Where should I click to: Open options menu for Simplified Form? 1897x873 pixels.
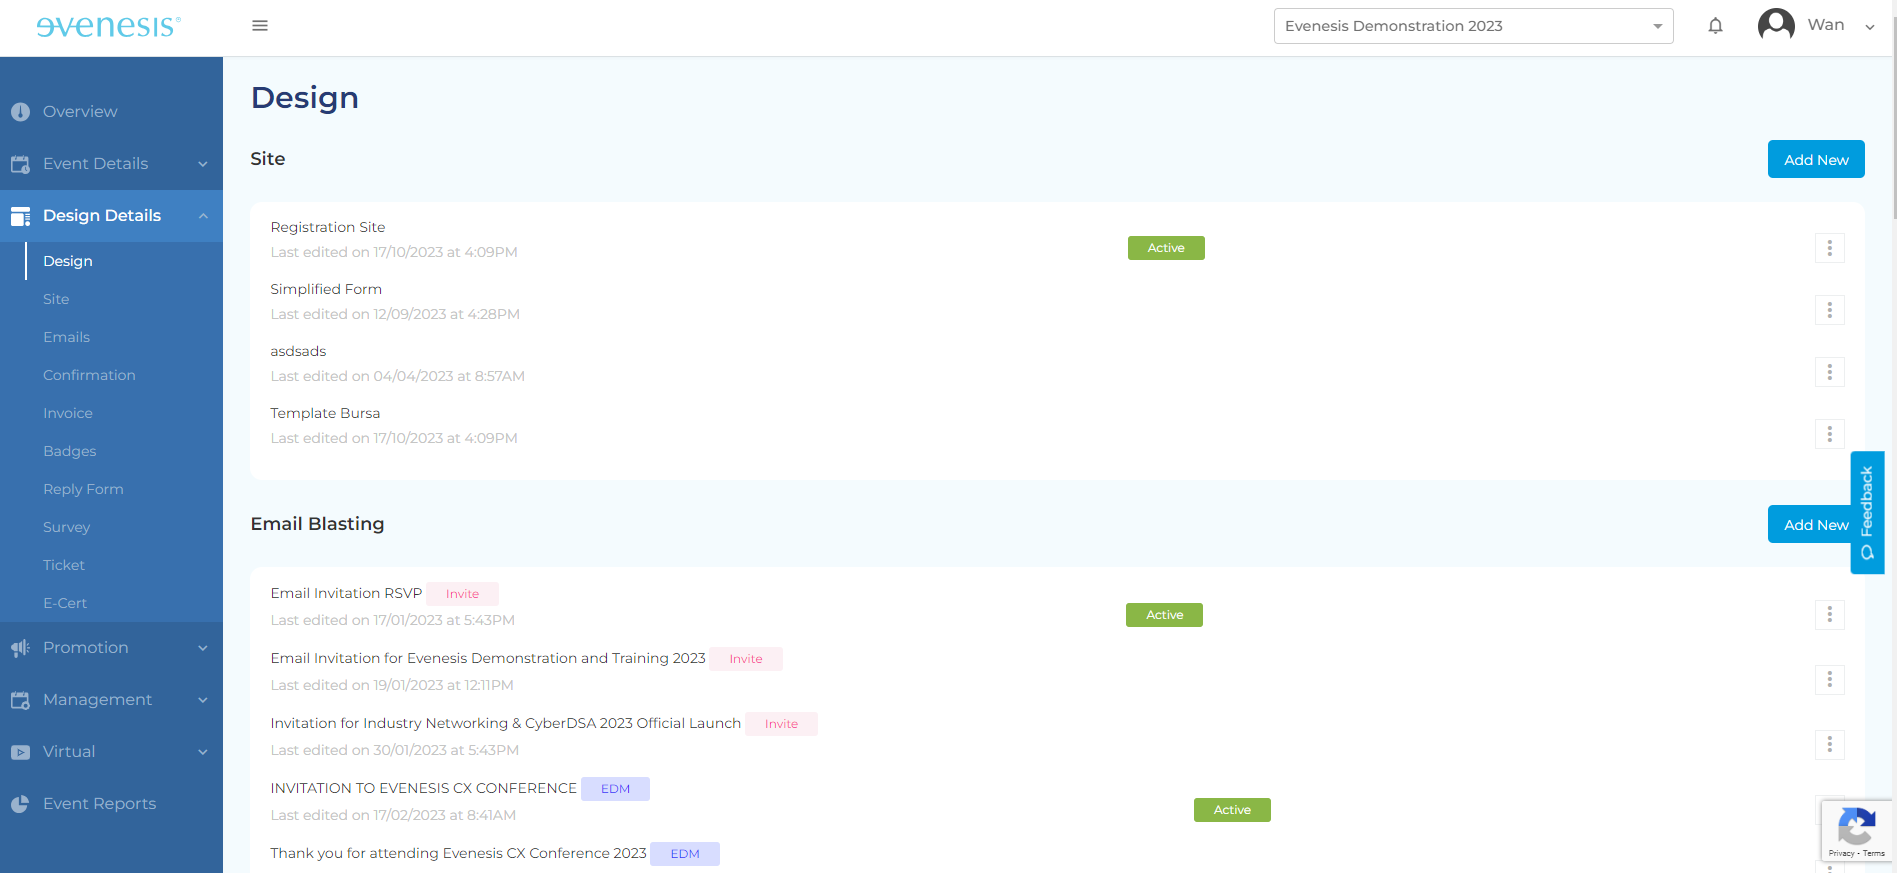tap(1829, 310)
